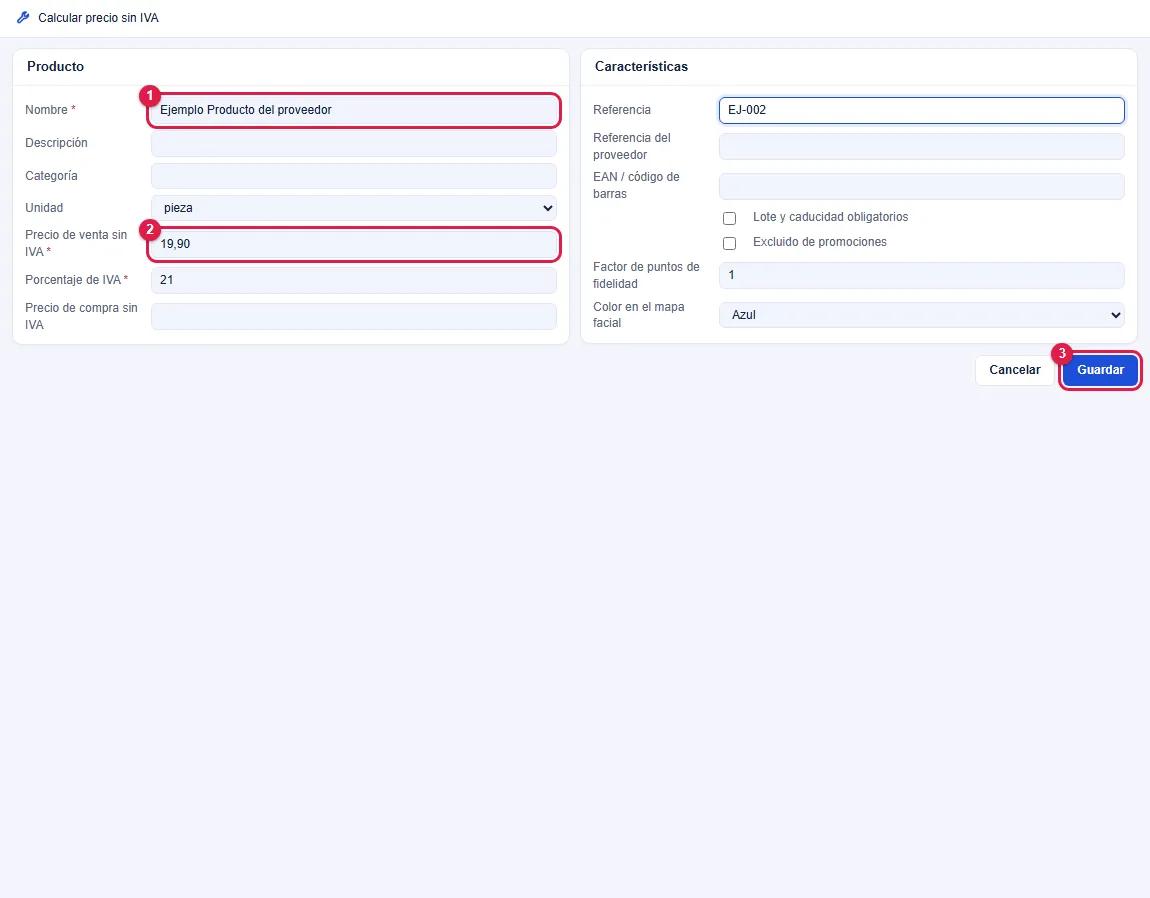Screen dimensions: 1150x898
Task: Click the Excluido de promociones label text
Action: 819,242
